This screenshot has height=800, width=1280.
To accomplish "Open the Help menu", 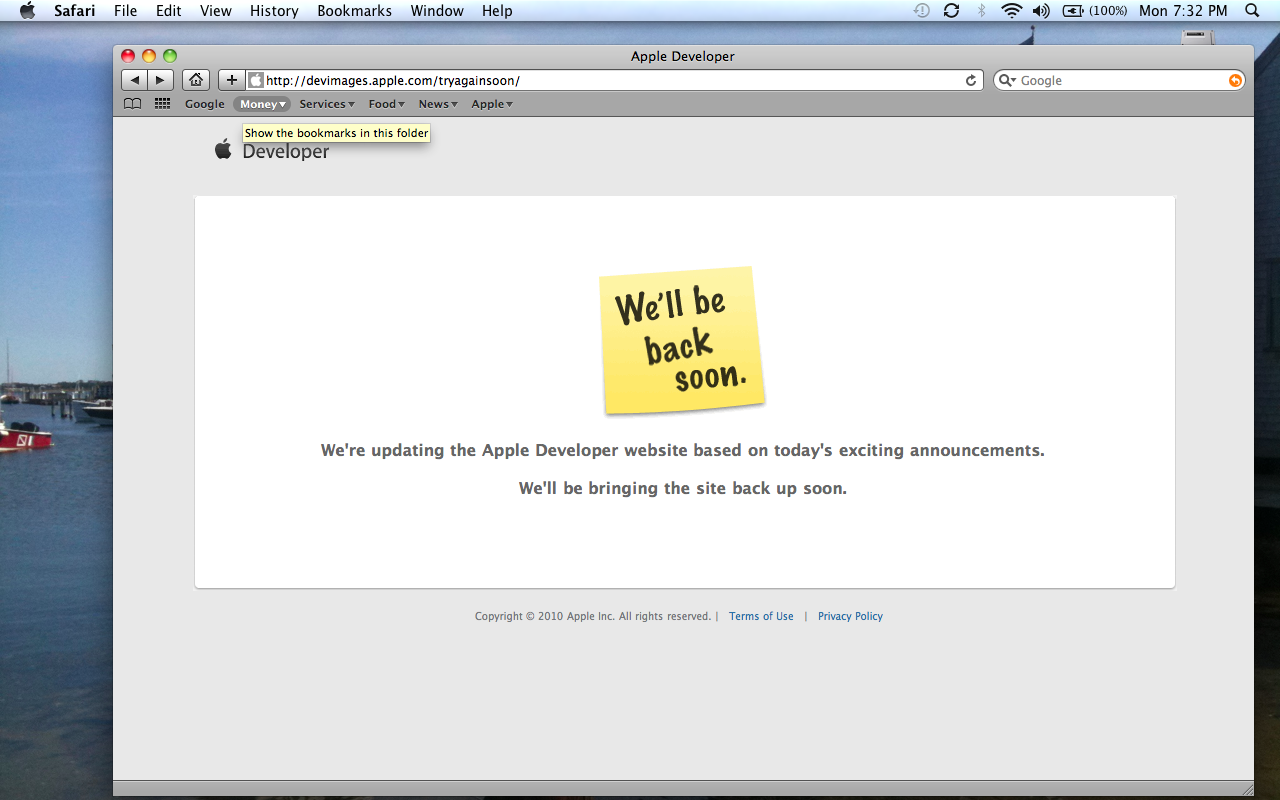I will (x=497, y=10).
